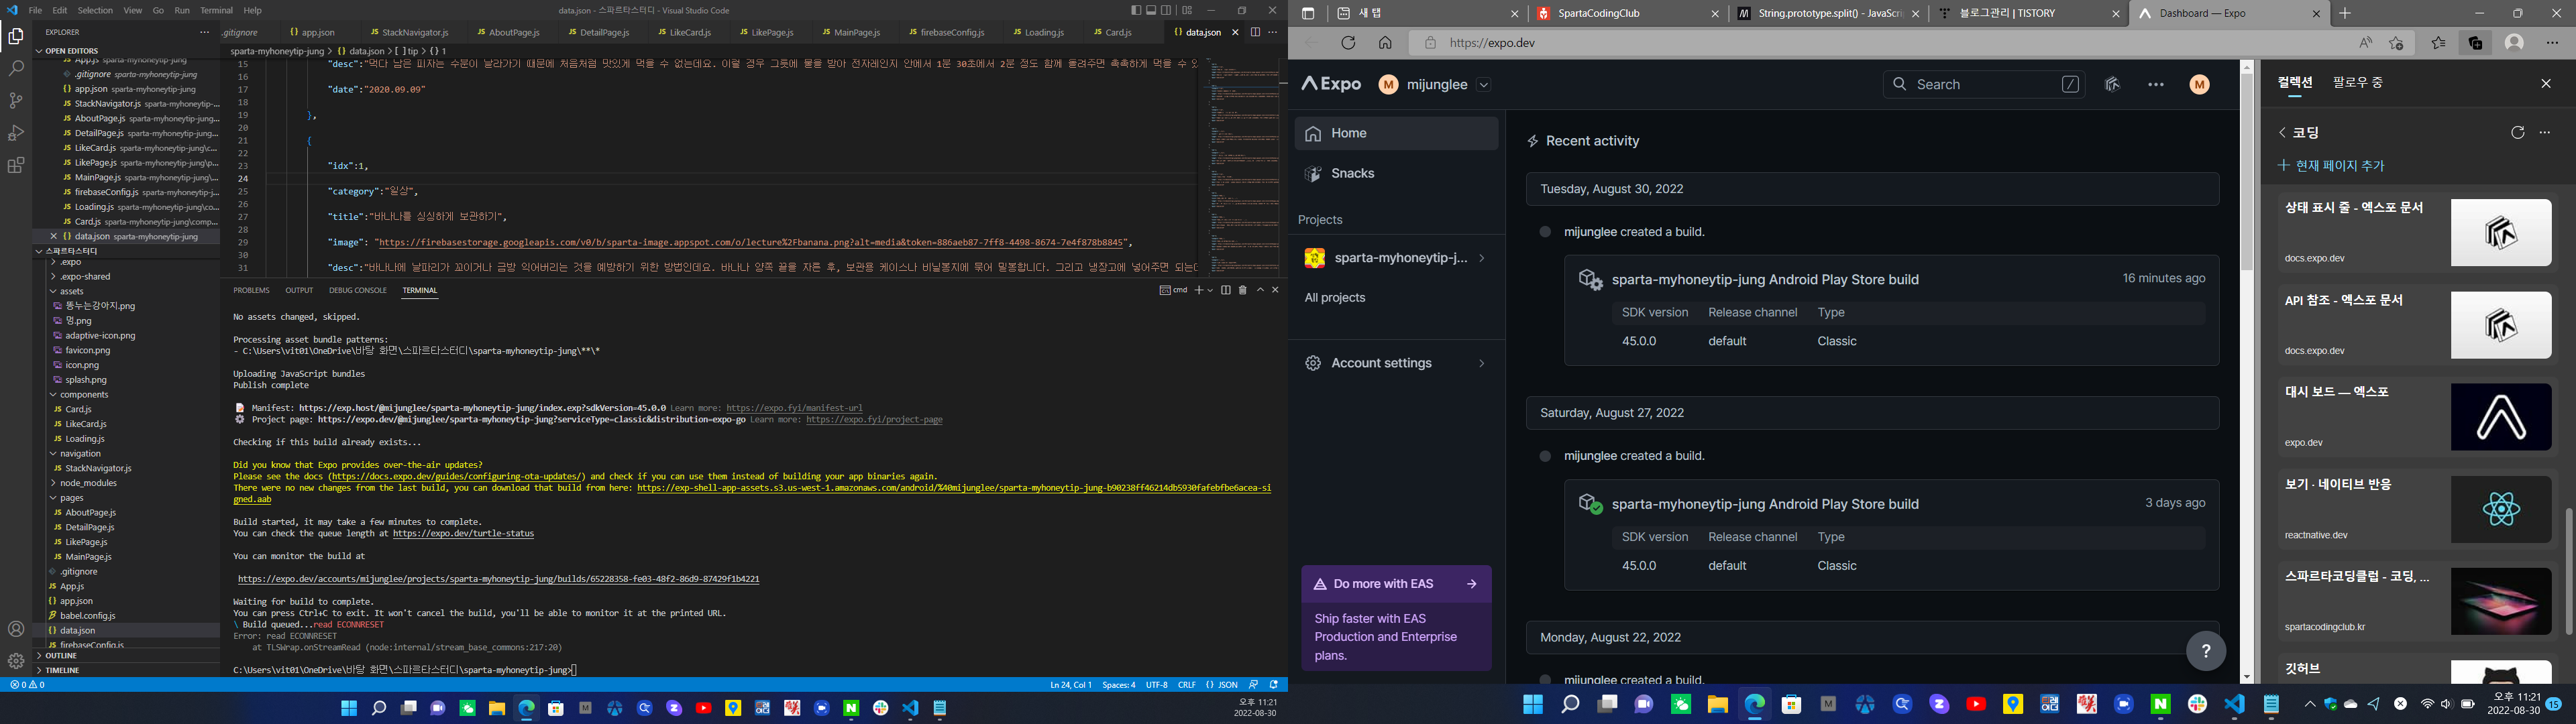Maximize the terminal panel using the up chevron

tap(1260, 290)
